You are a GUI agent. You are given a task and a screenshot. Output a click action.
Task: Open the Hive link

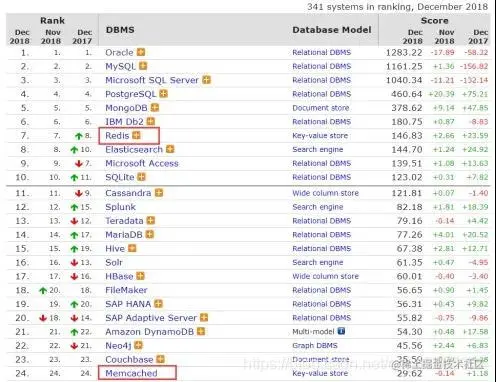[115, 249]
